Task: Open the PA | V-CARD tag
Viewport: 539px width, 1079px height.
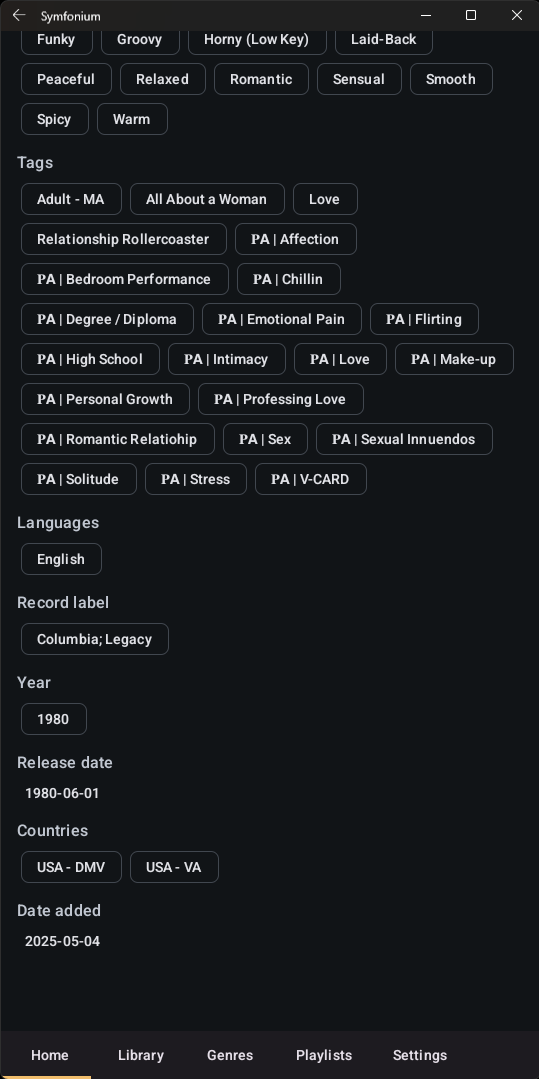Action: point(310,480)
